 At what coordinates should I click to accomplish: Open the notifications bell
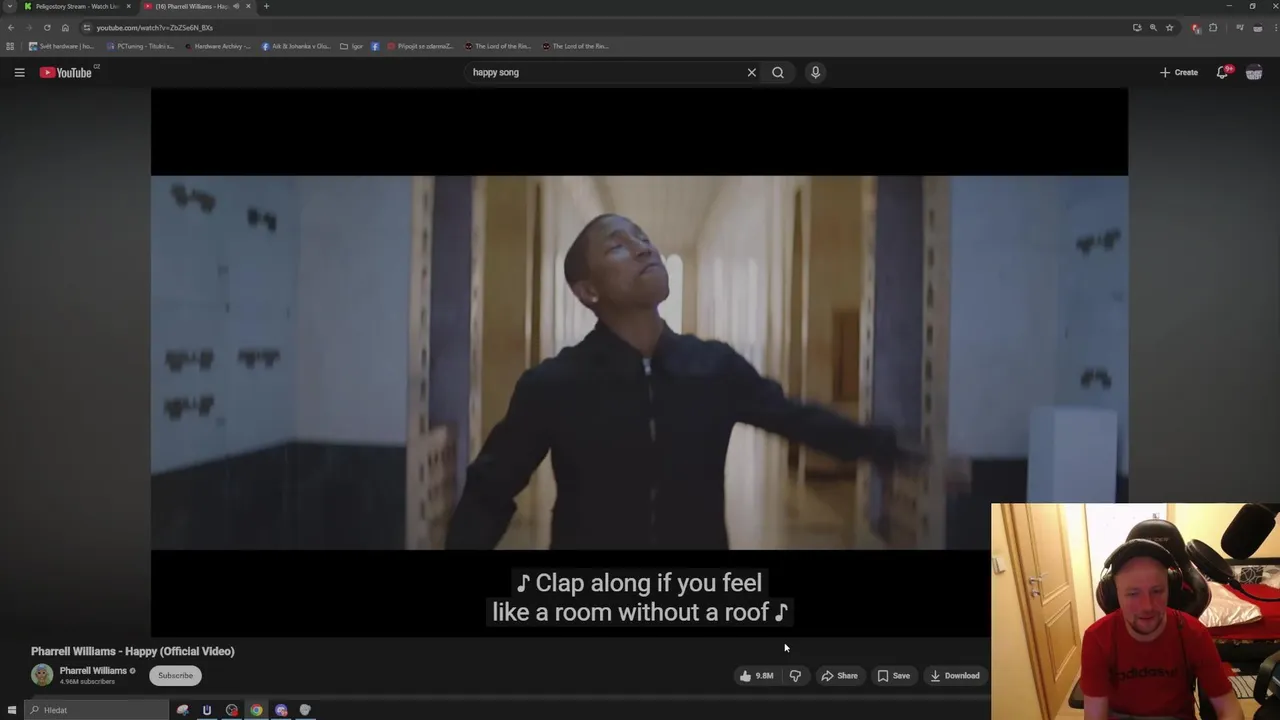tap(1222, 72)
